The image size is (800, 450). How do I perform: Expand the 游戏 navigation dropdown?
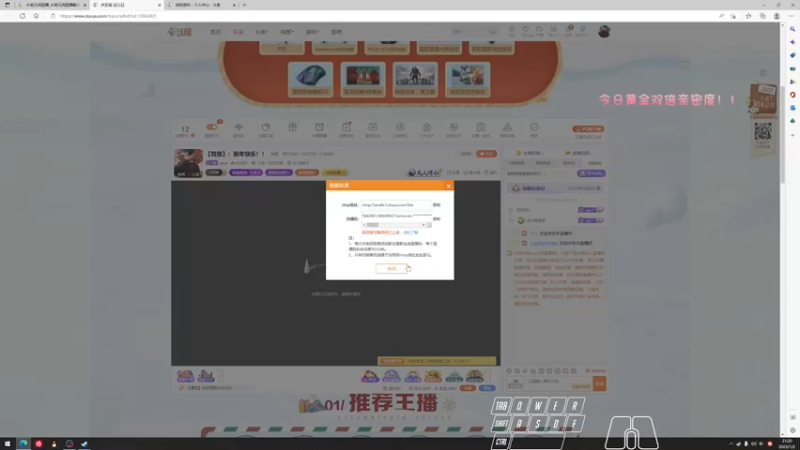point(312,32)
